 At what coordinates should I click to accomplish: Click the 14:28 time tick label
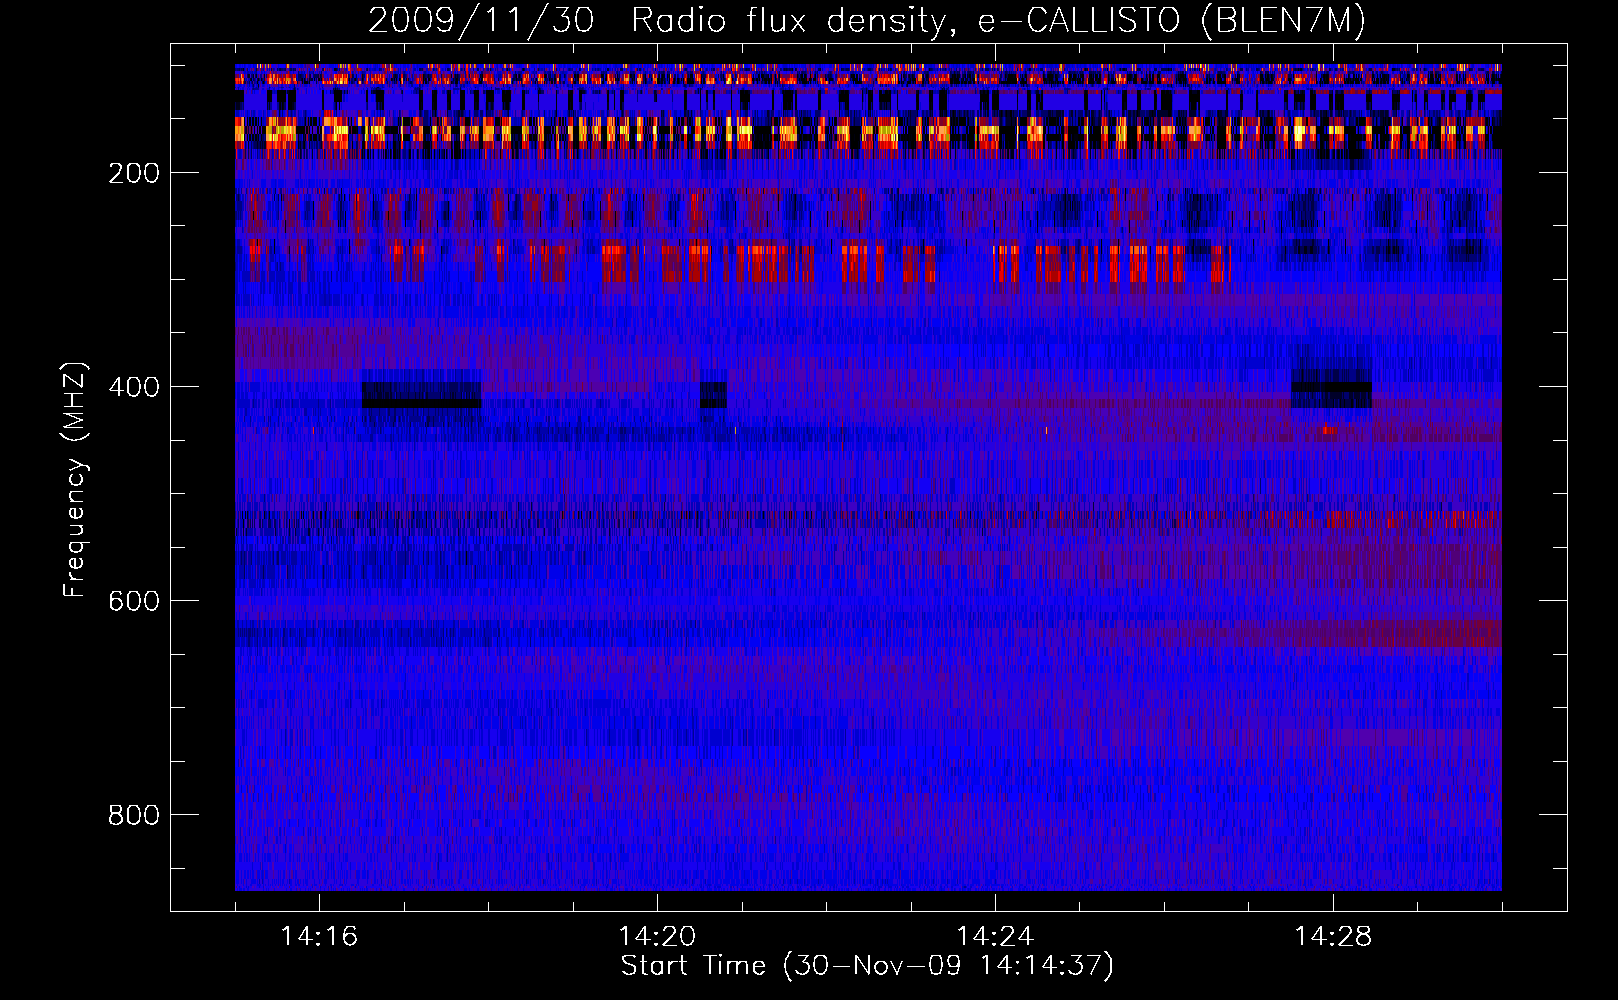coord(1333,936)
